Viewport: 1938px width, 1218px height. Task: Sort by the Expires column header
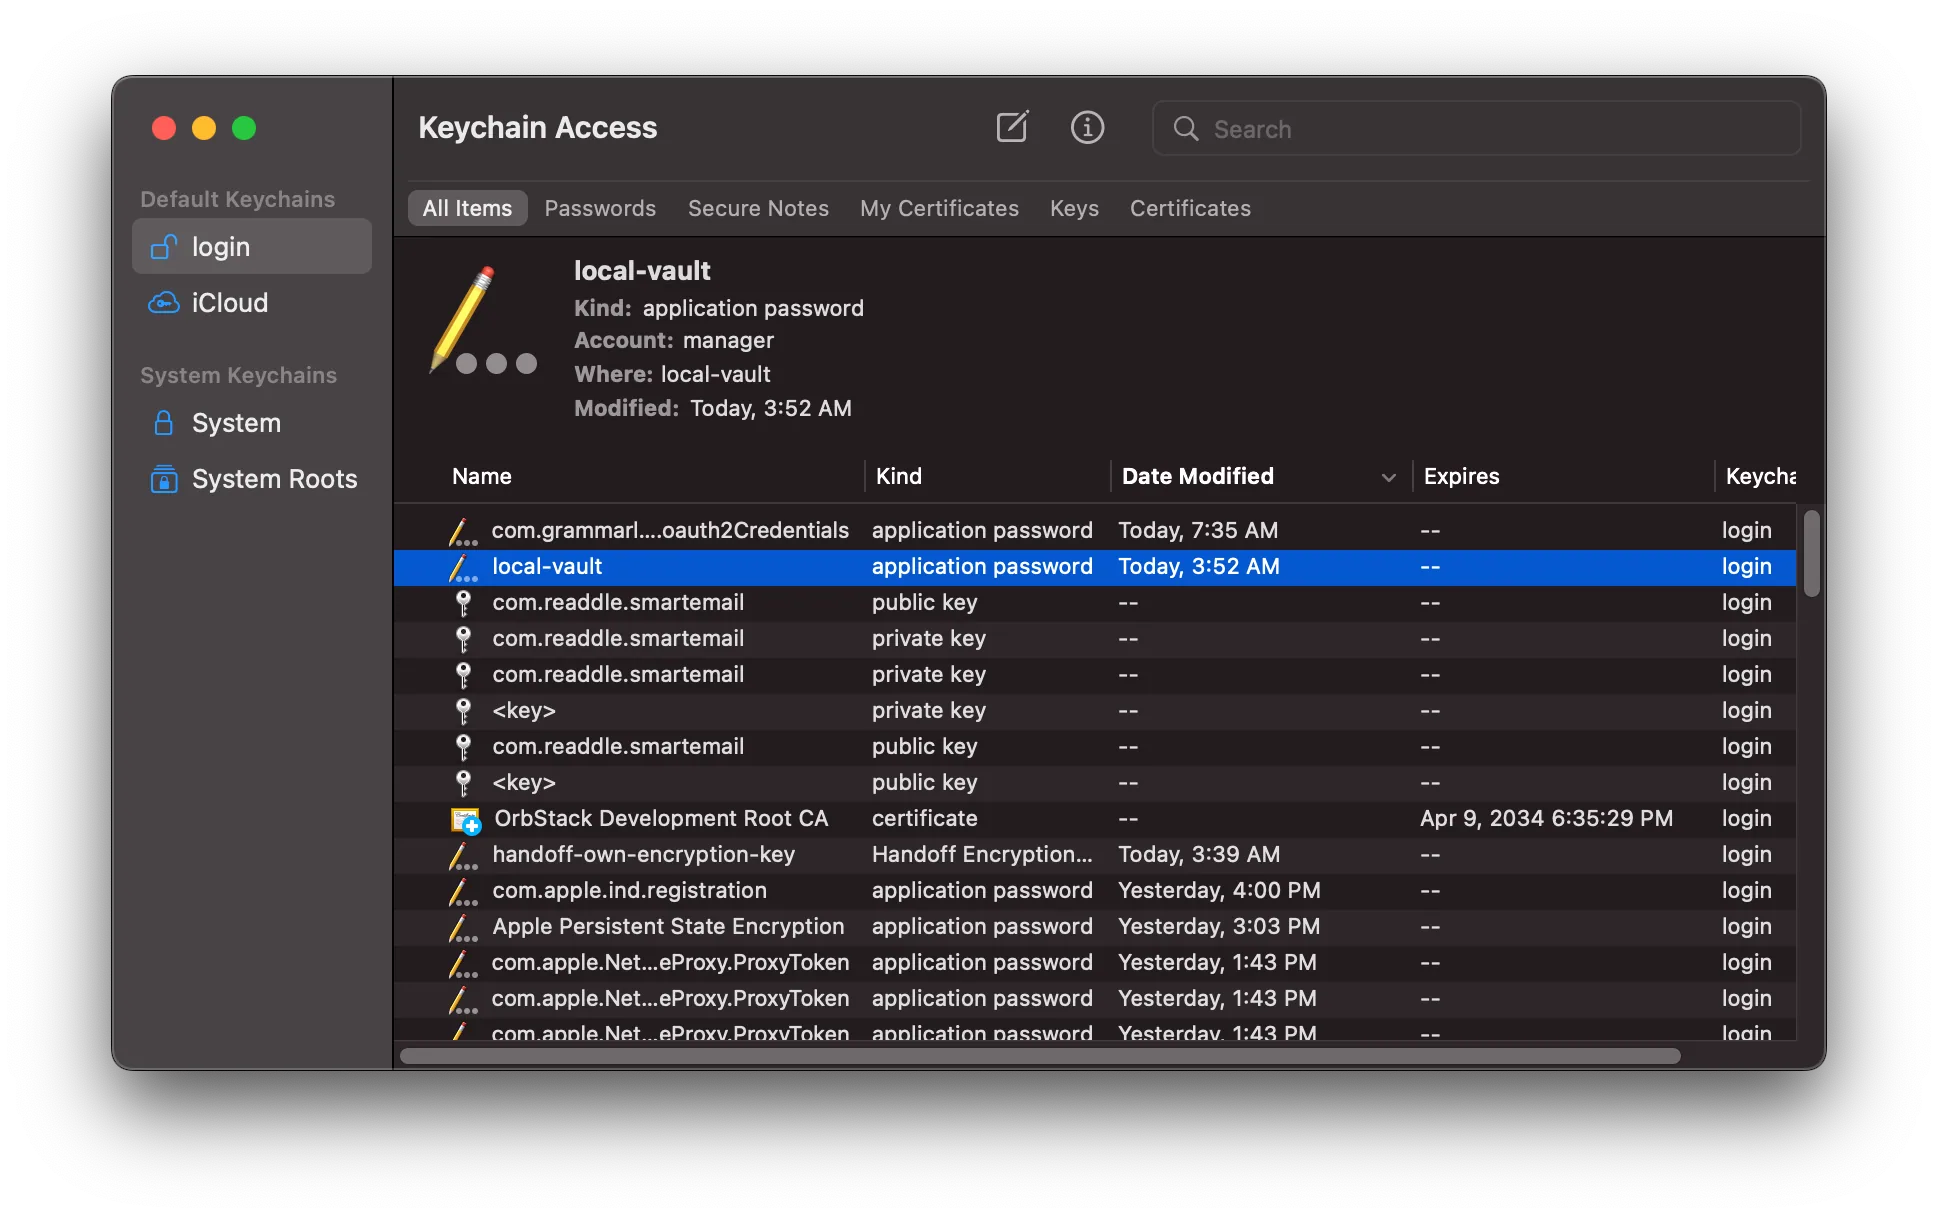(1461, 476)
